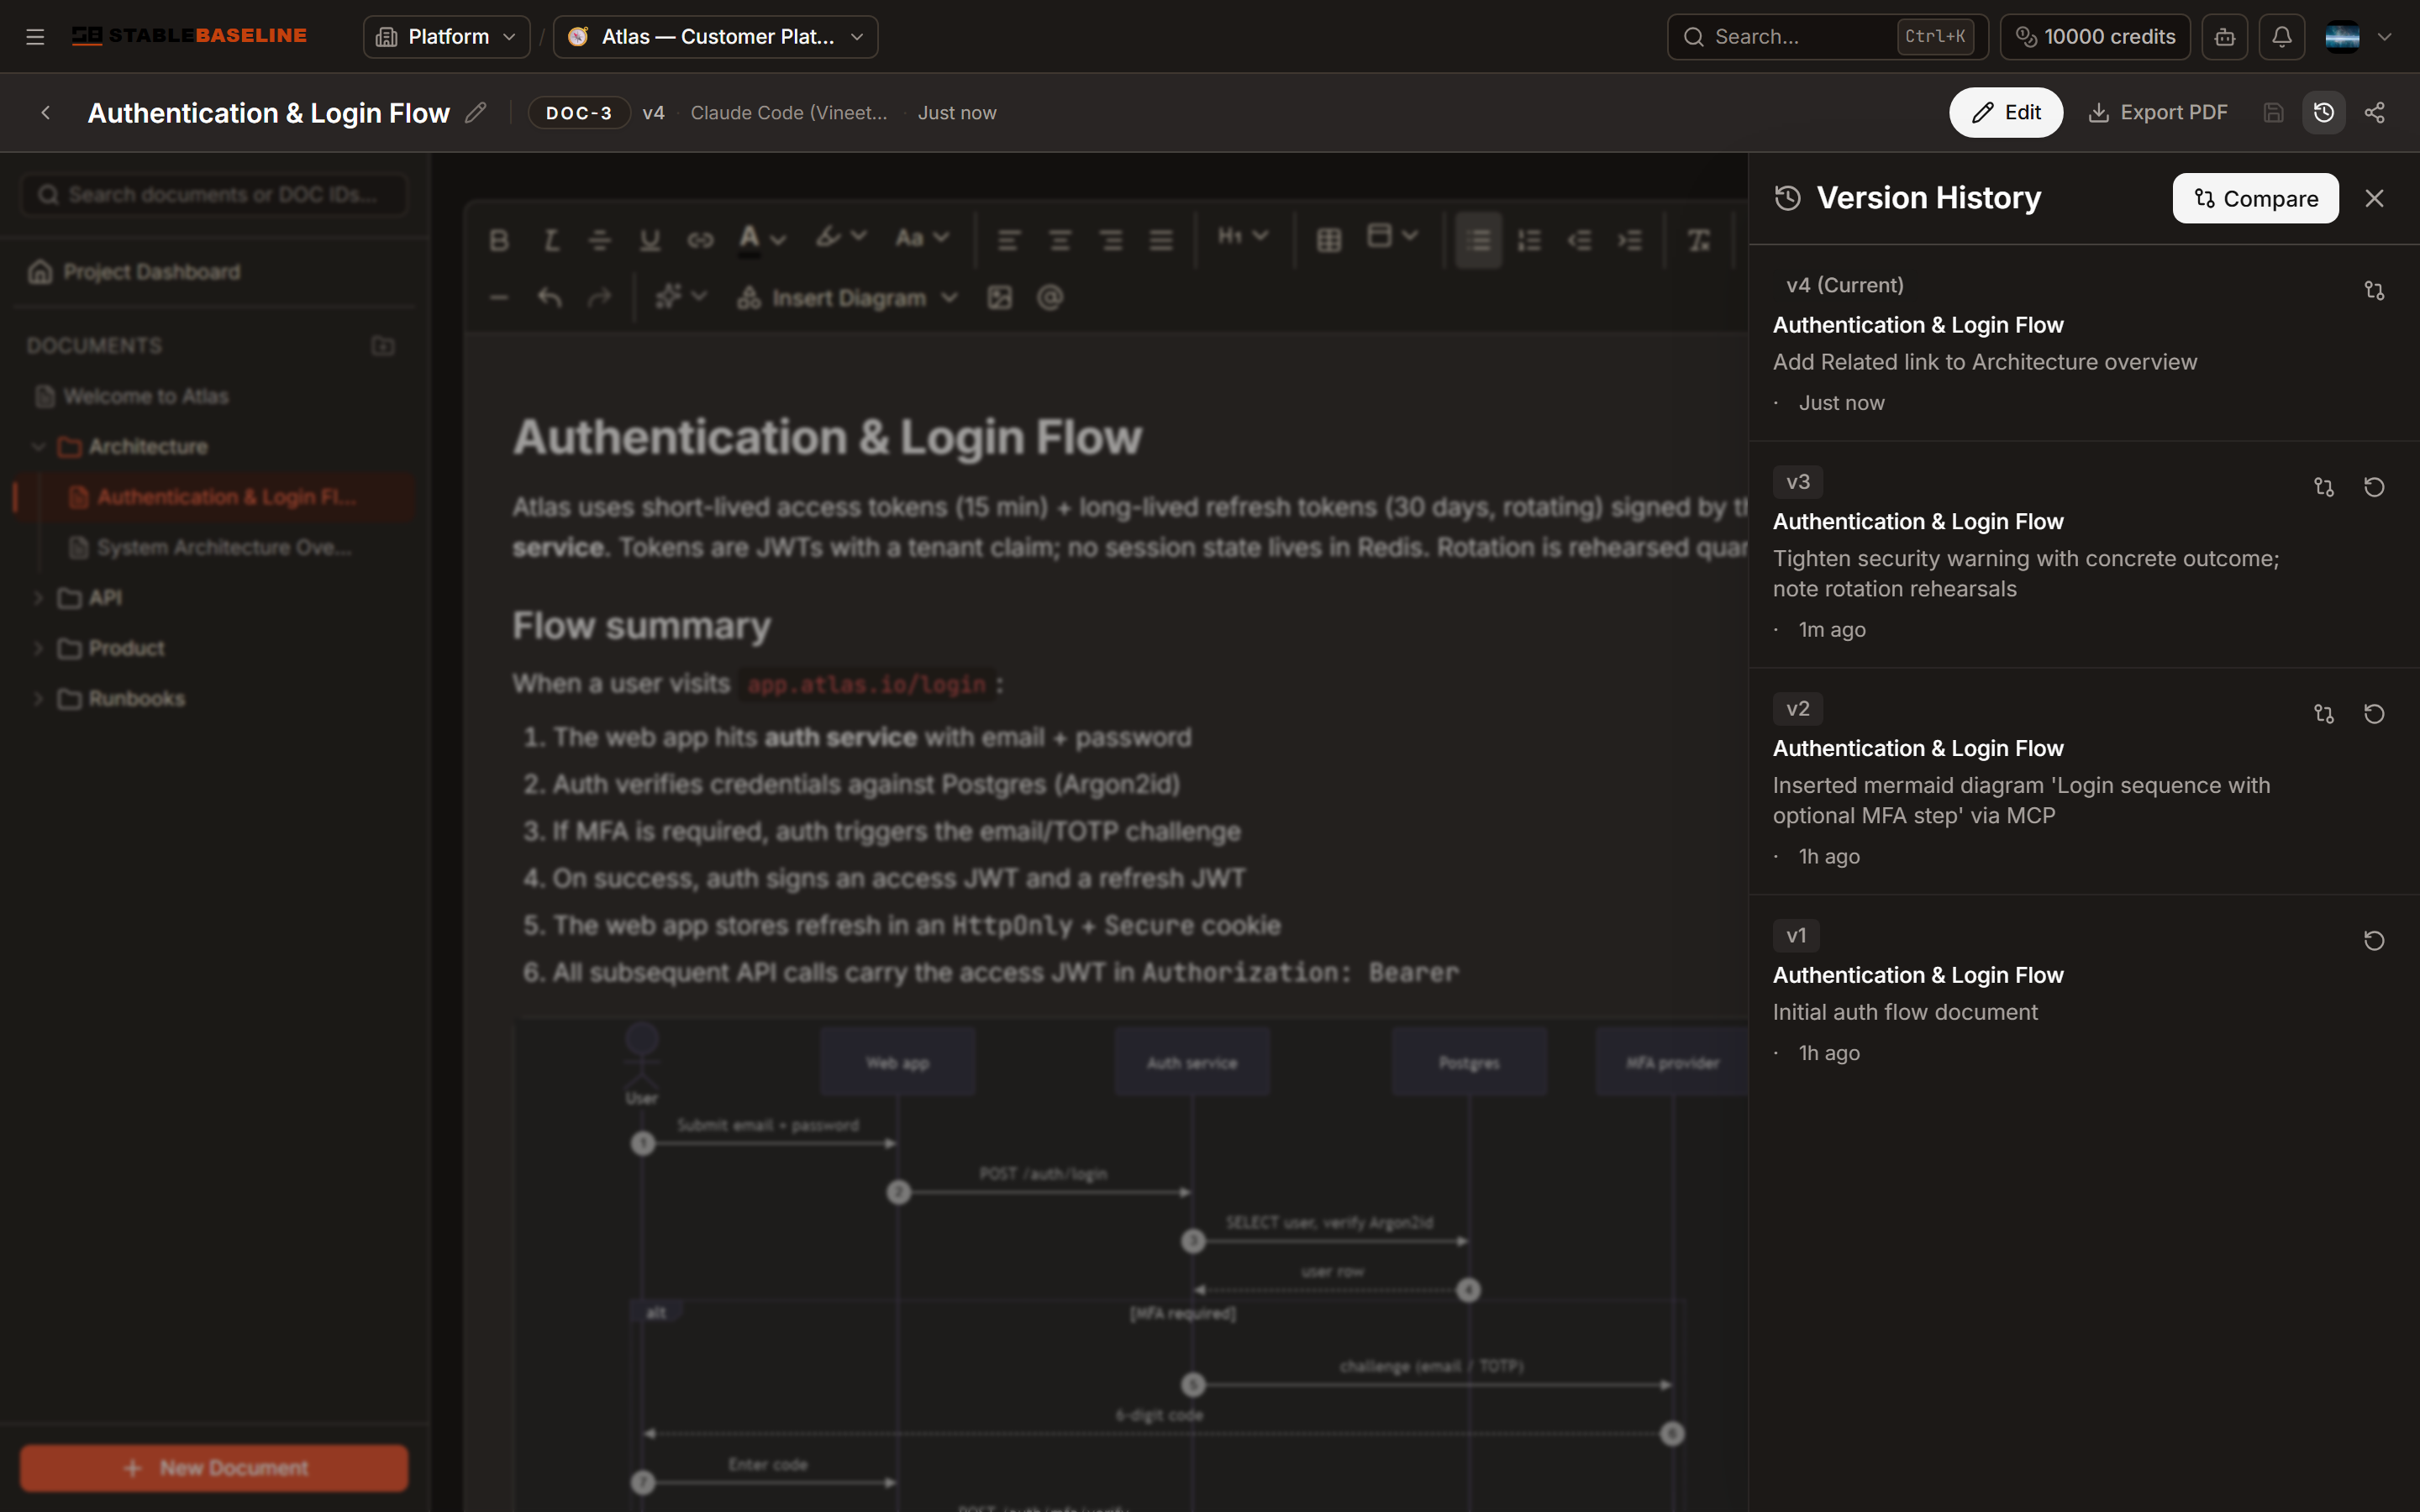Restore version v2
2420x1512 pixels.
[2374, 714]
